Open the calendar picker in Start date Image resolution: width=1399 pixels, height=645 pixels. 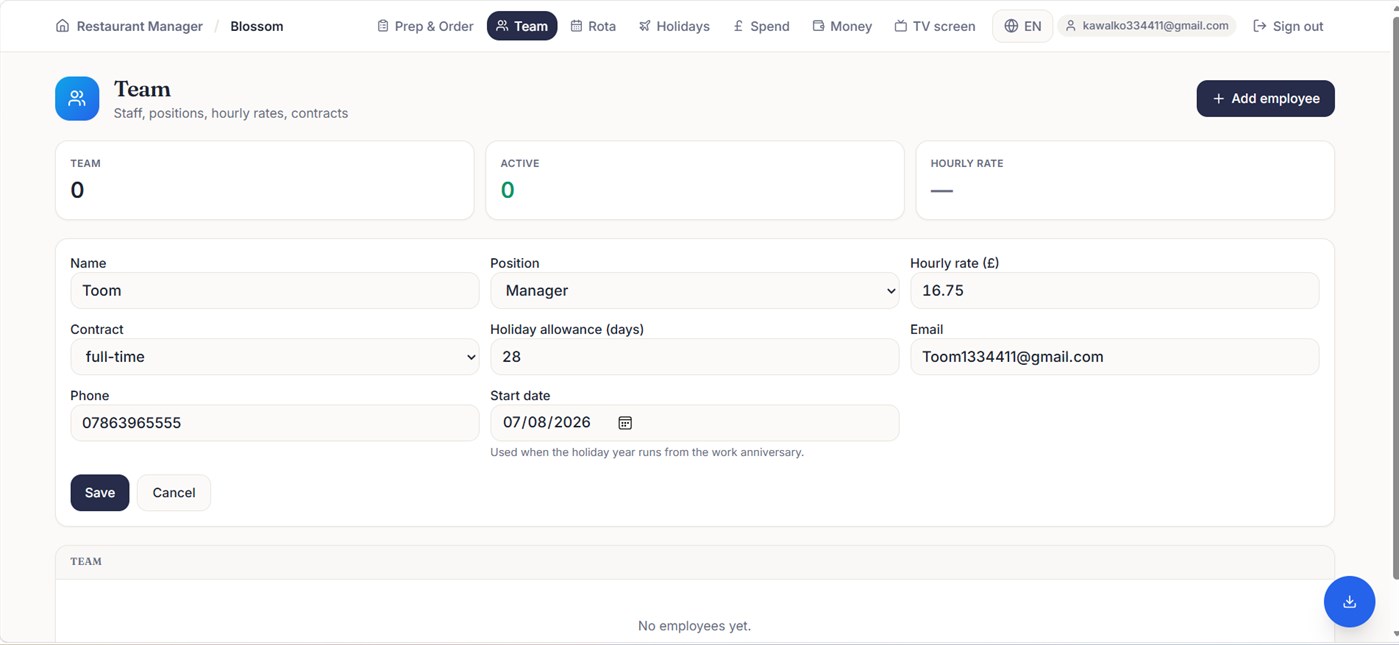[x=625, y=423]
